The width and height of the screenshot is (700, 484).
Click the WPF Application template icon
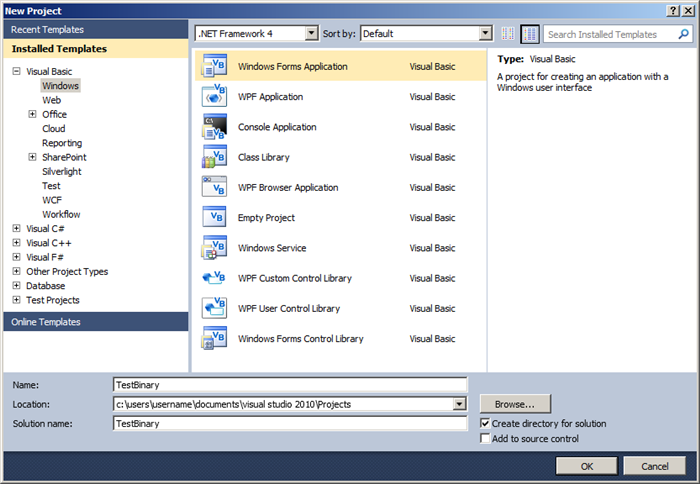(x=214, y=96)
